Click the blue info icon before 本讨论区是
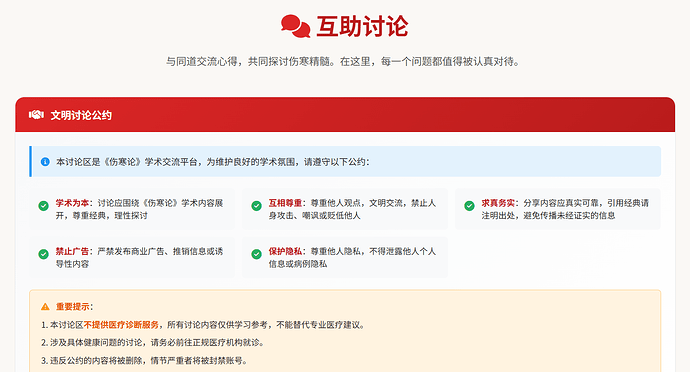 tap(45, 162)
